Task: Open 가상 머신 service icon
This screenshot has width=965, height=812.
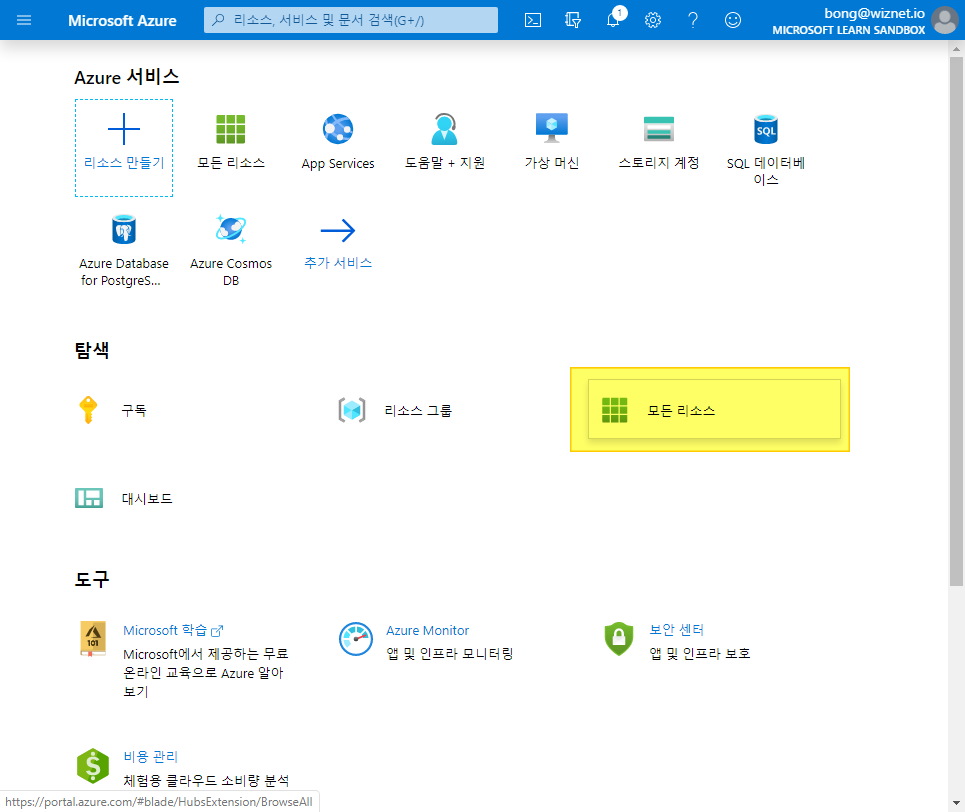Action: tap(551, 129)
